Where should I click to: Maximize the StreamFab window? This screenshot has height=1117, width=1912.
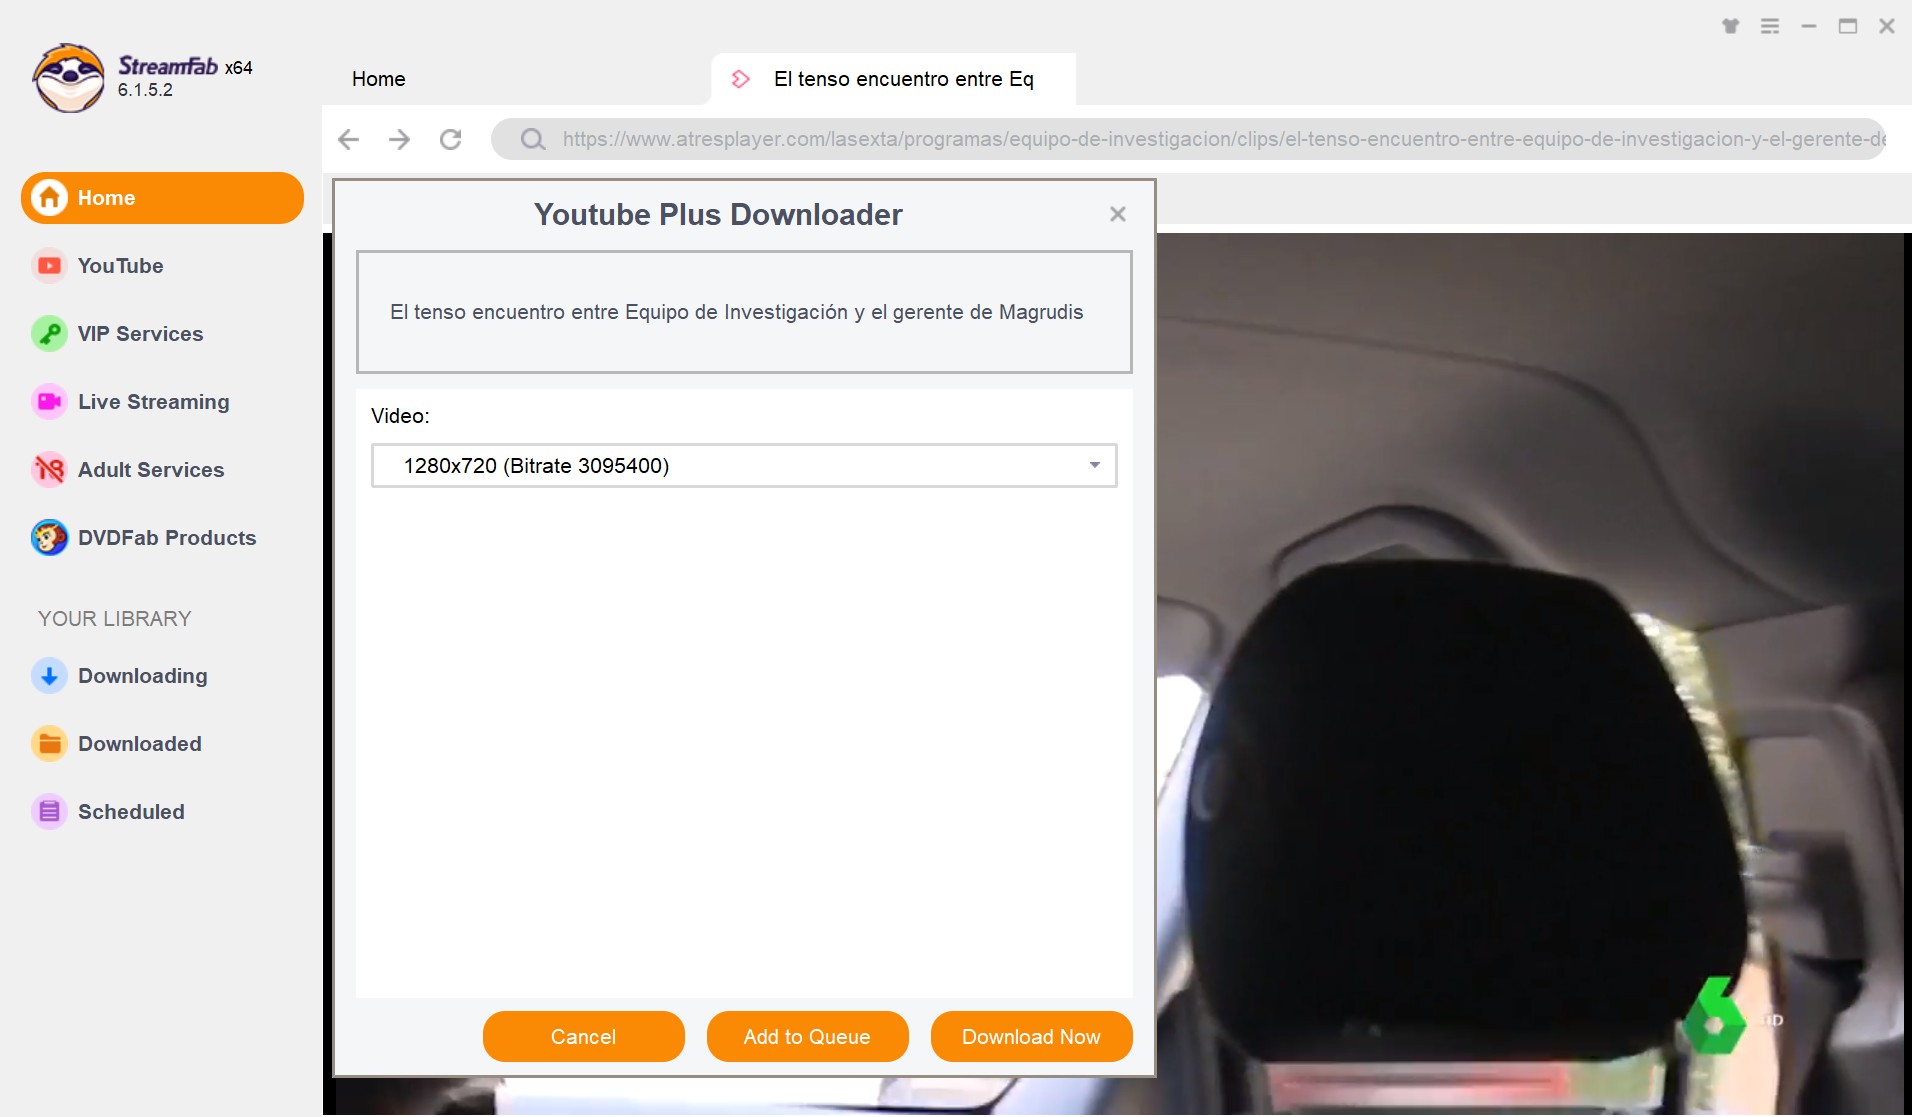pos(1848,26)
